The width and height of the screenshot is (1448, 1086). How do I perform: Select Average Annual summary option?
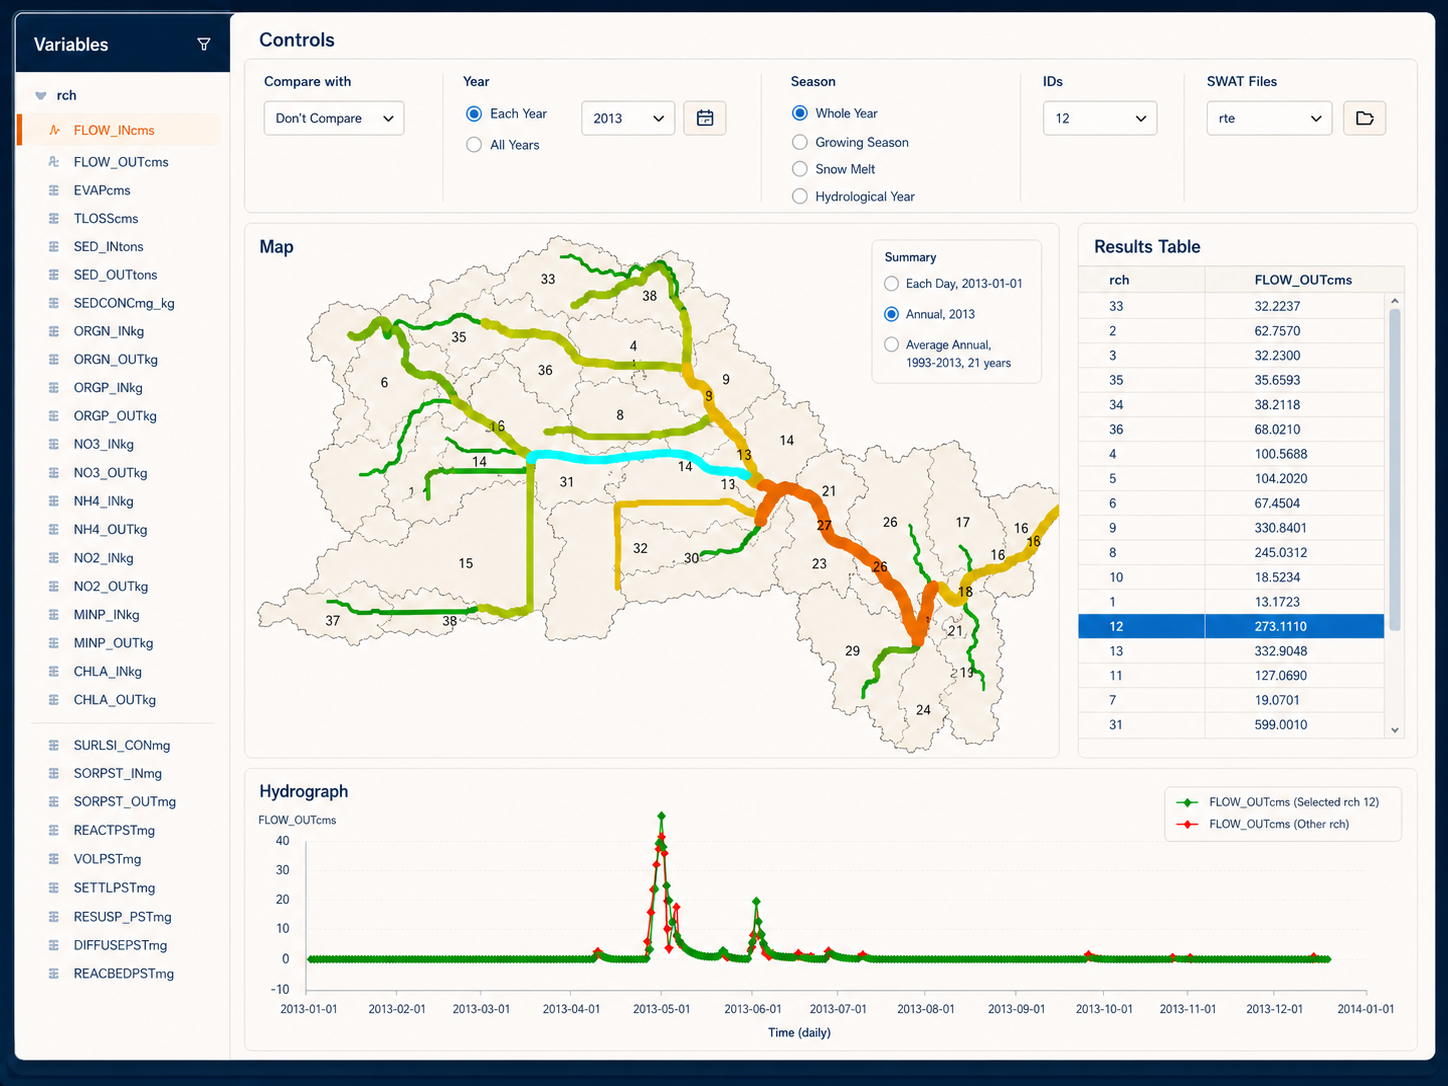tap(891, 344)
